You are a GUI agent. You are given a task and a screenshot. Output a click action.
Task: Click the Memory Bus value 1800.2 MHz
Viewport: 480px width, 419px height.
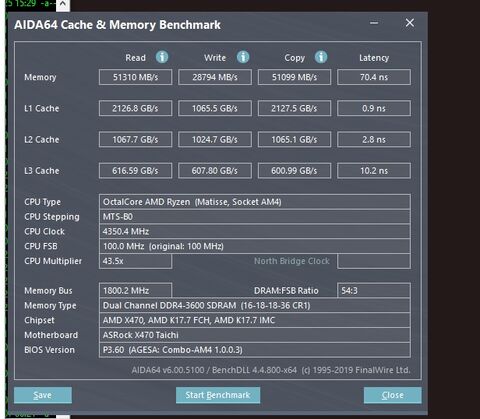[x=135, y=290]
